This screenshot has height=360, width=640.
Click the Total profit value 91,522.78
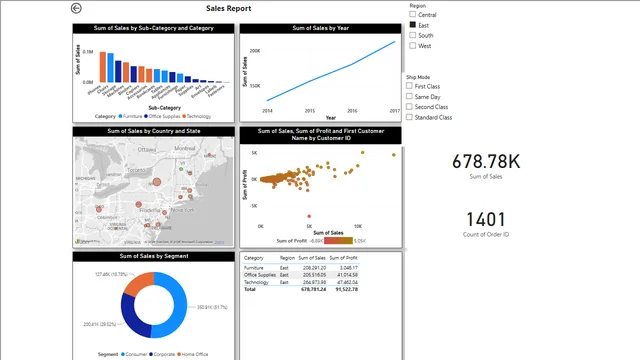347,289
